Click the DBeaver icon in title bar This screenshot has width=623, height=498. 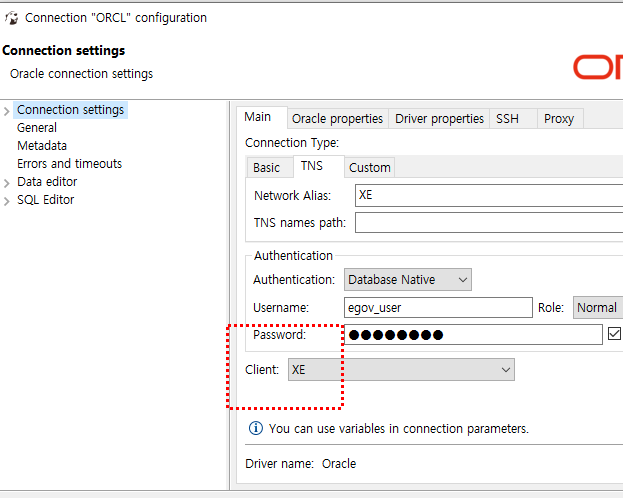pos(12,18)
